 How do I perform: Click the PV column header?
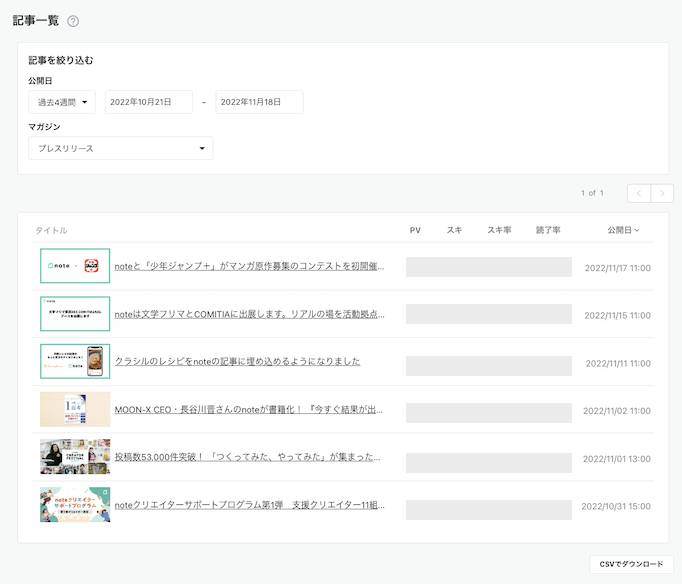415,230
